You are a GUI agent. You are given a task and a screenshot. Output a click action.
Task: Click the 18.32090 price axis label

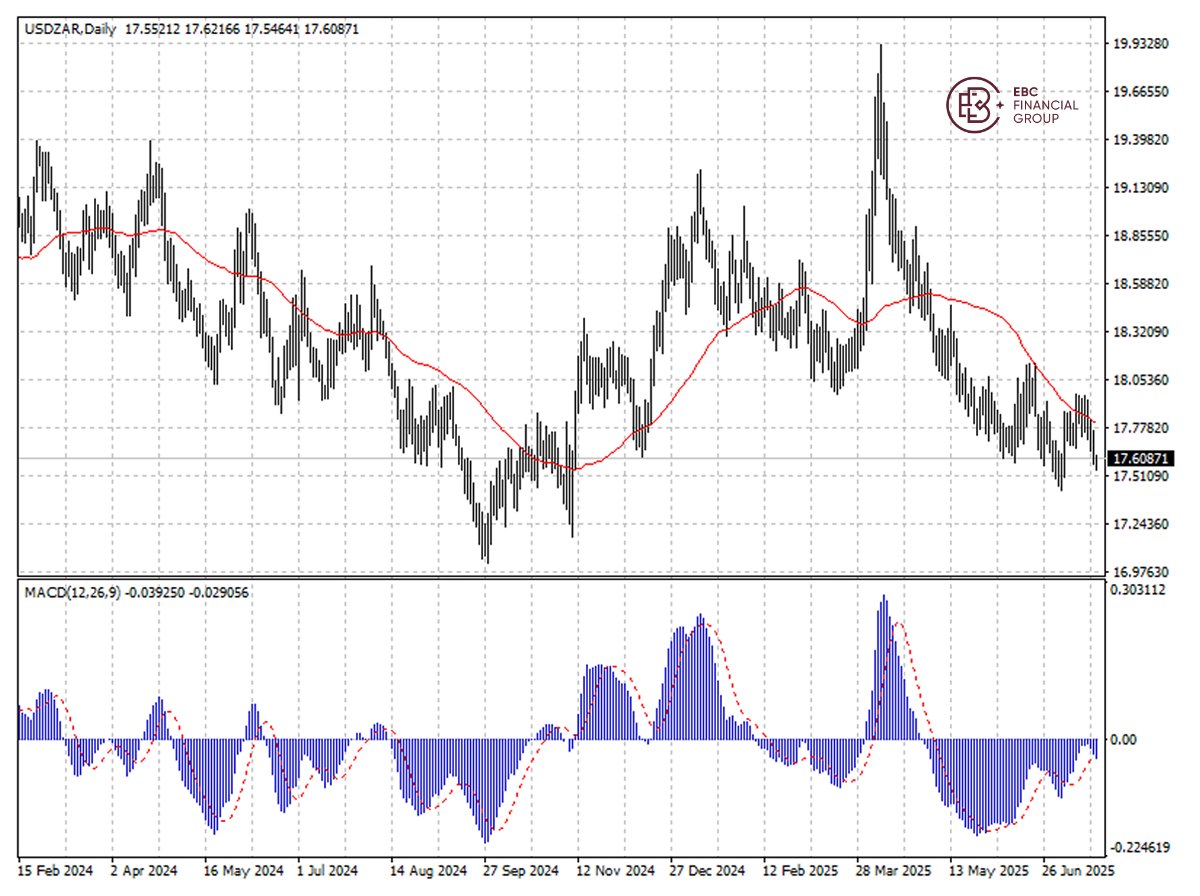click(1140, 332)
